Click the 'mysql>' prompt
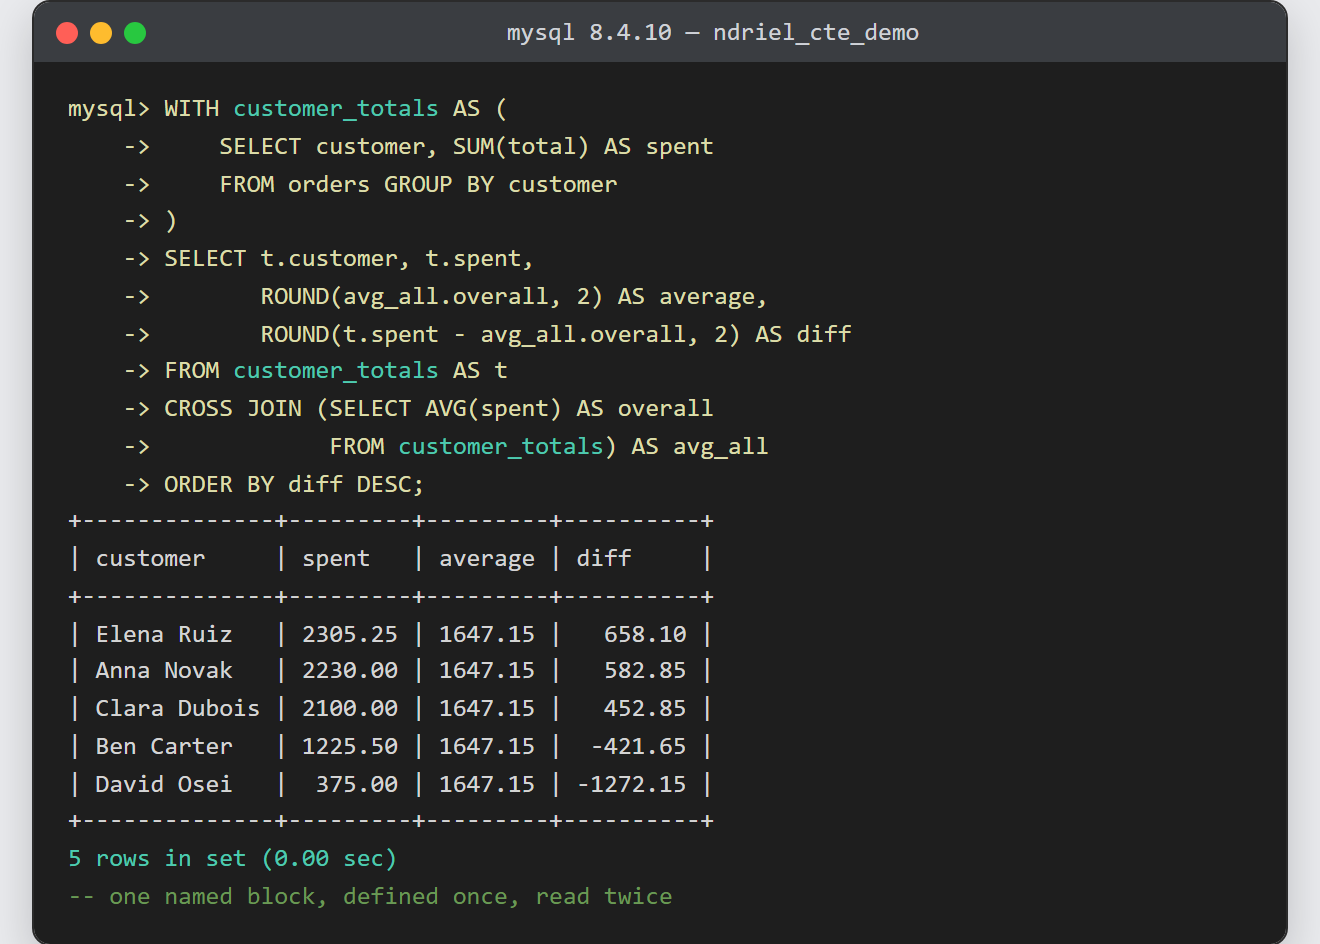The image size is (1320, 944). click(x=109, y=108)
